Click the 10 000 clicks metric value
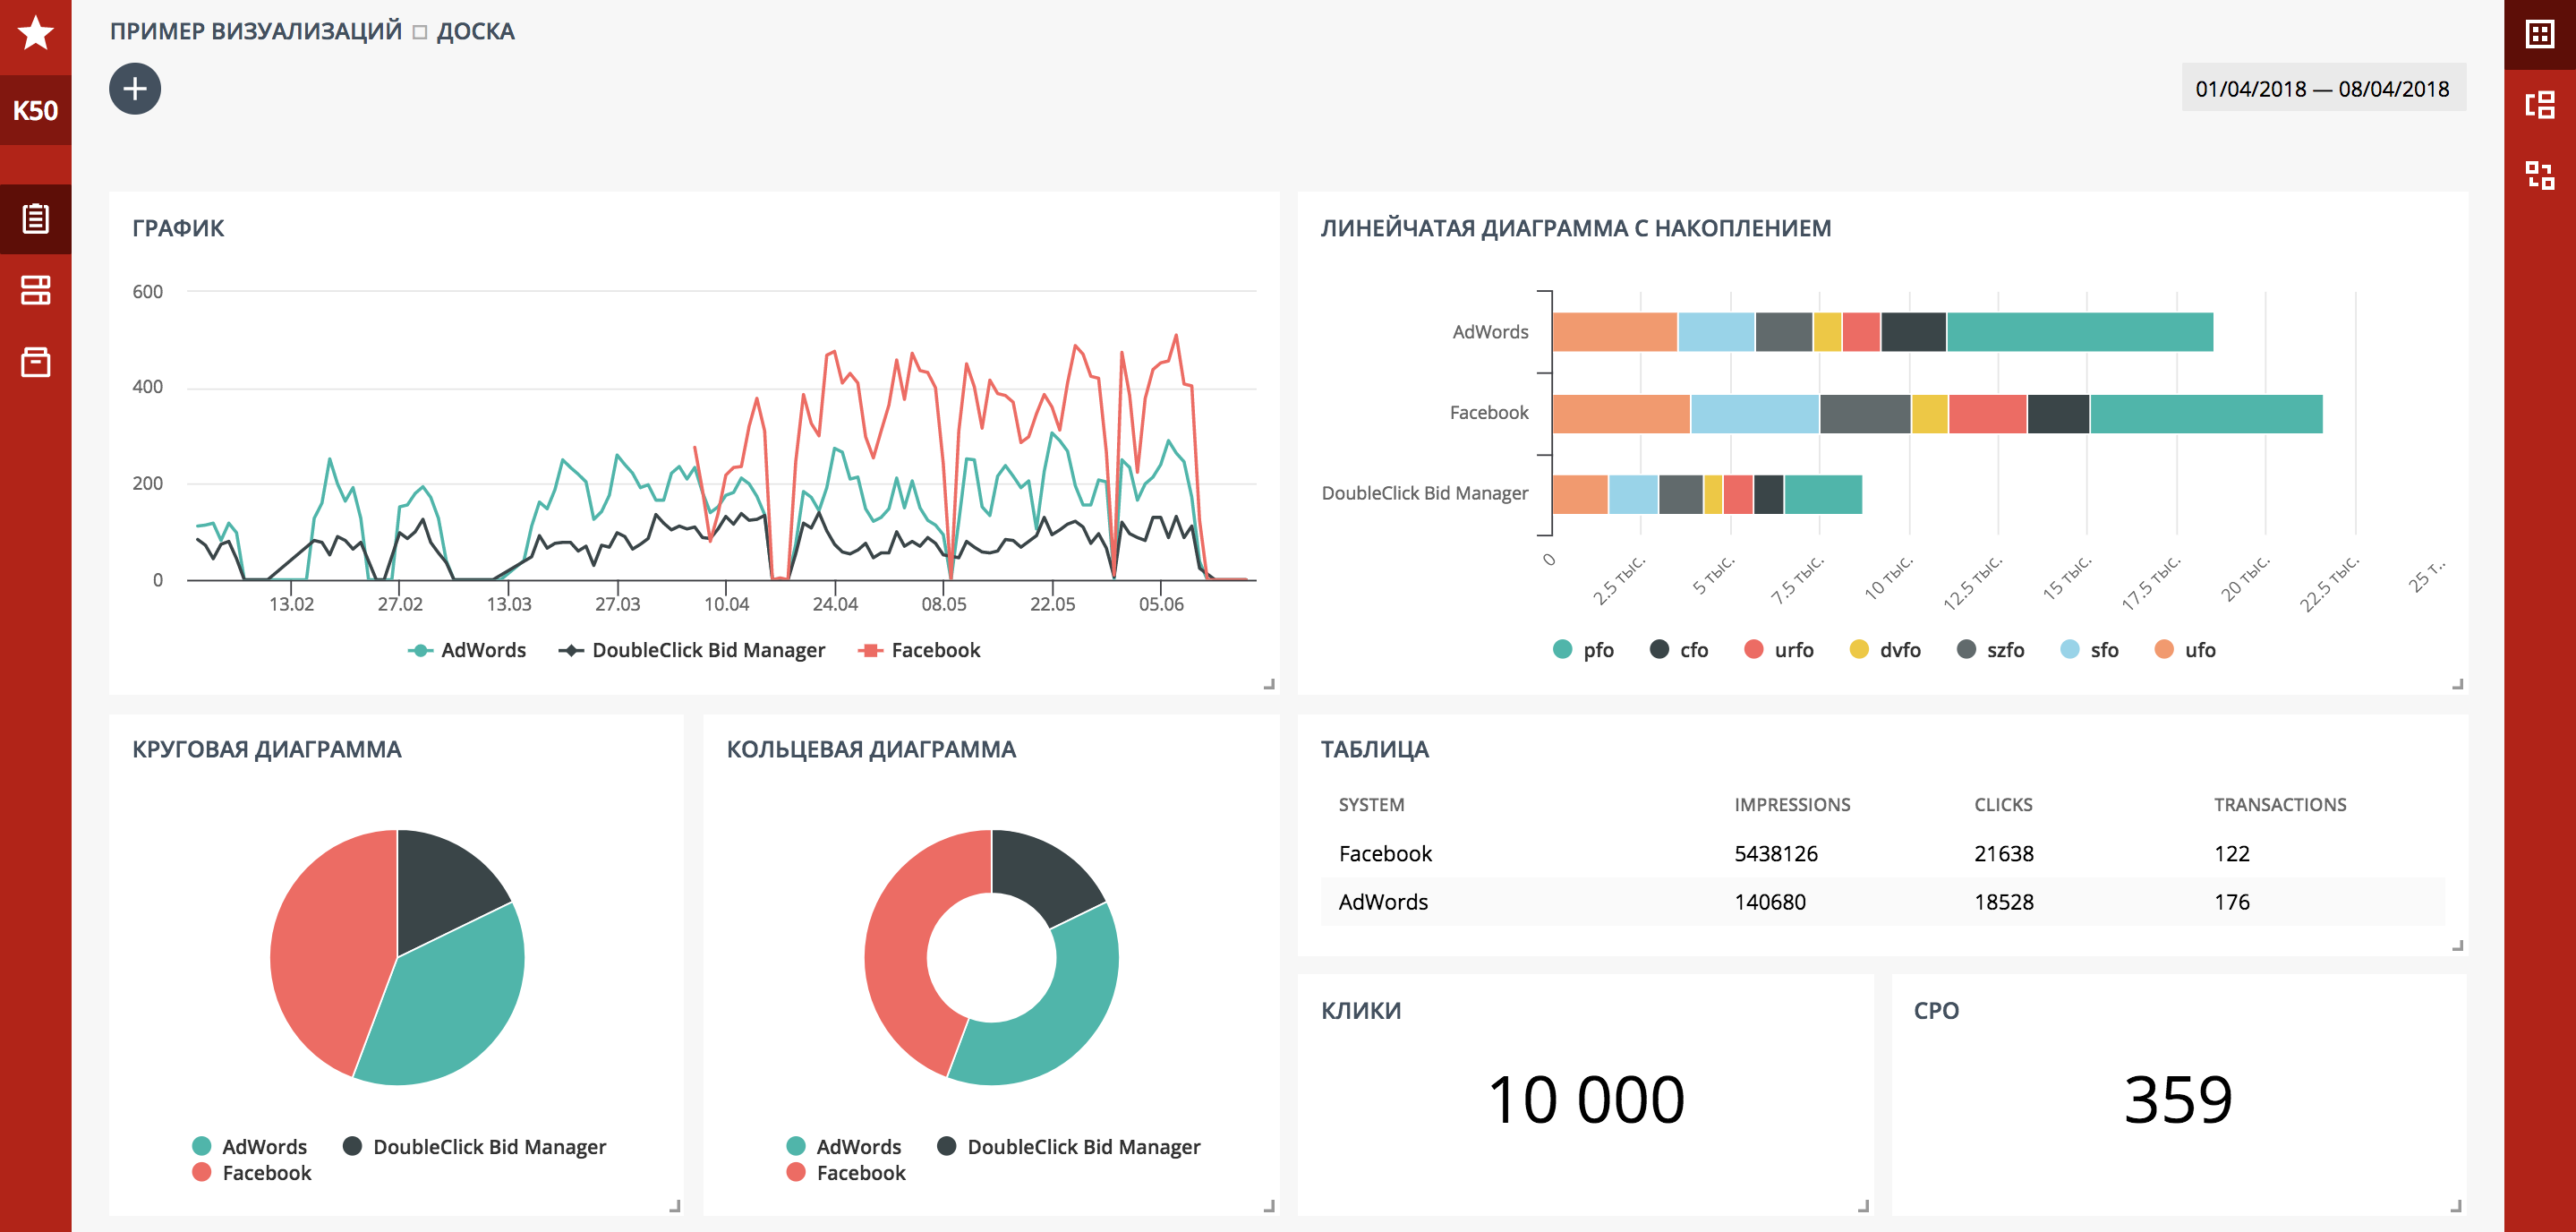Image resolution: width=2576 pixels, height=1232 pixels. (x=1586, y=1100)
